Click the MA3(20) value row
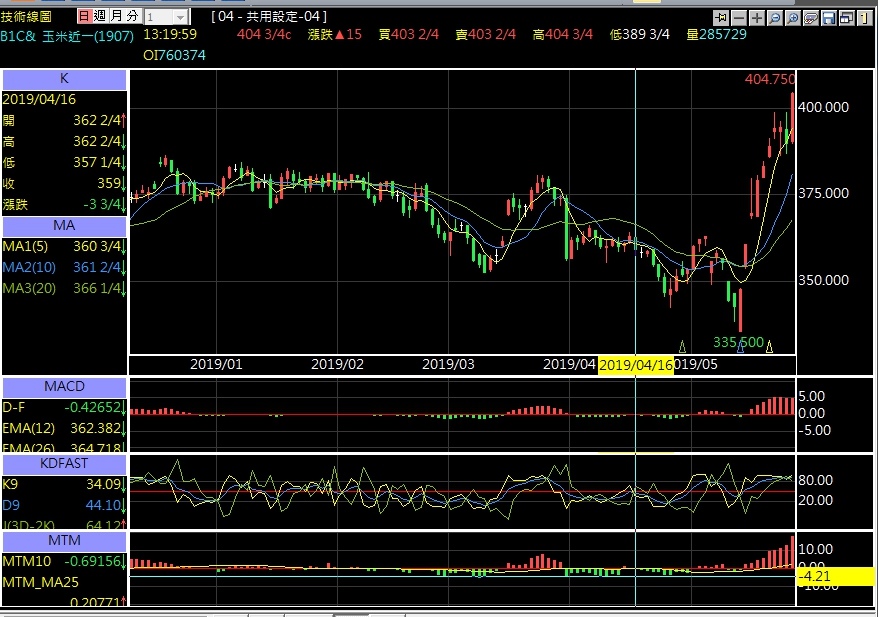Screen dimensions: 878x617 [x=64, y=288]
